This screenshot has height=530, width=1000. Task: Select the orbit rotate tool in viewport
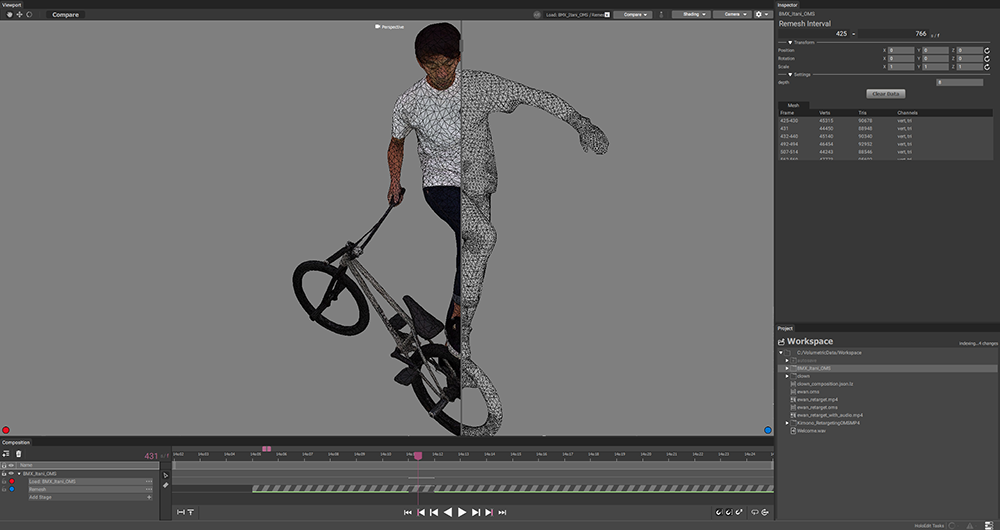click(x=29, y=14)
